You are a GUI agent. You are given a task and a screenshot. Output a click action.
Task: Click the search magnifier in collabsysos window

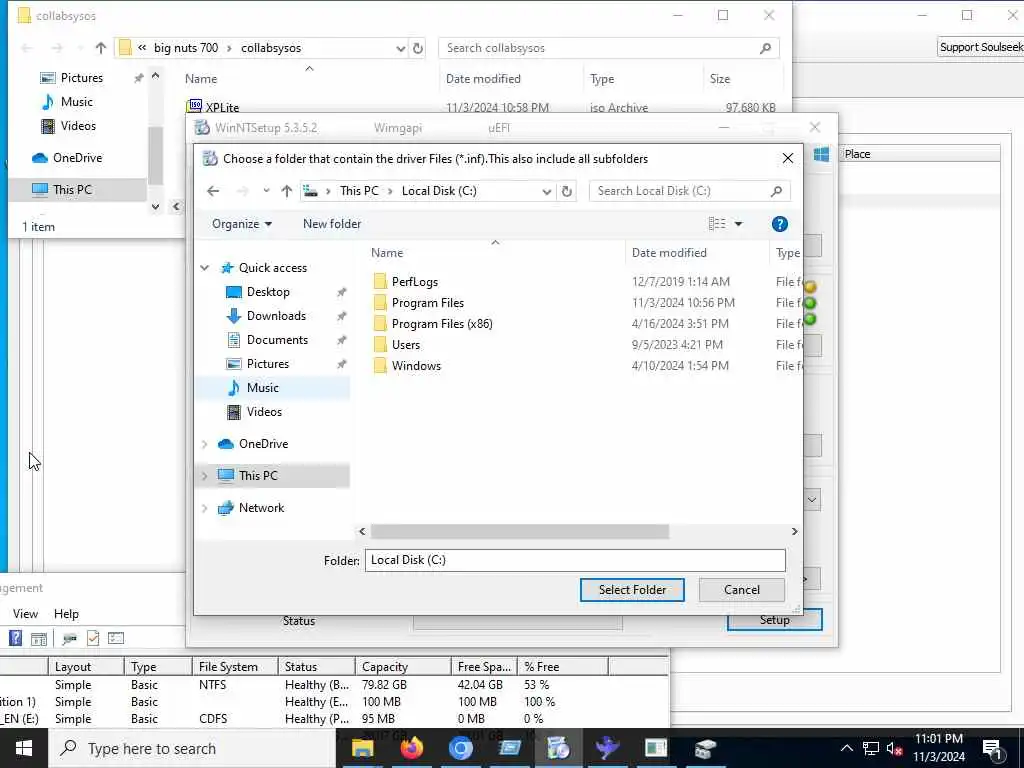tap(765, 48)
